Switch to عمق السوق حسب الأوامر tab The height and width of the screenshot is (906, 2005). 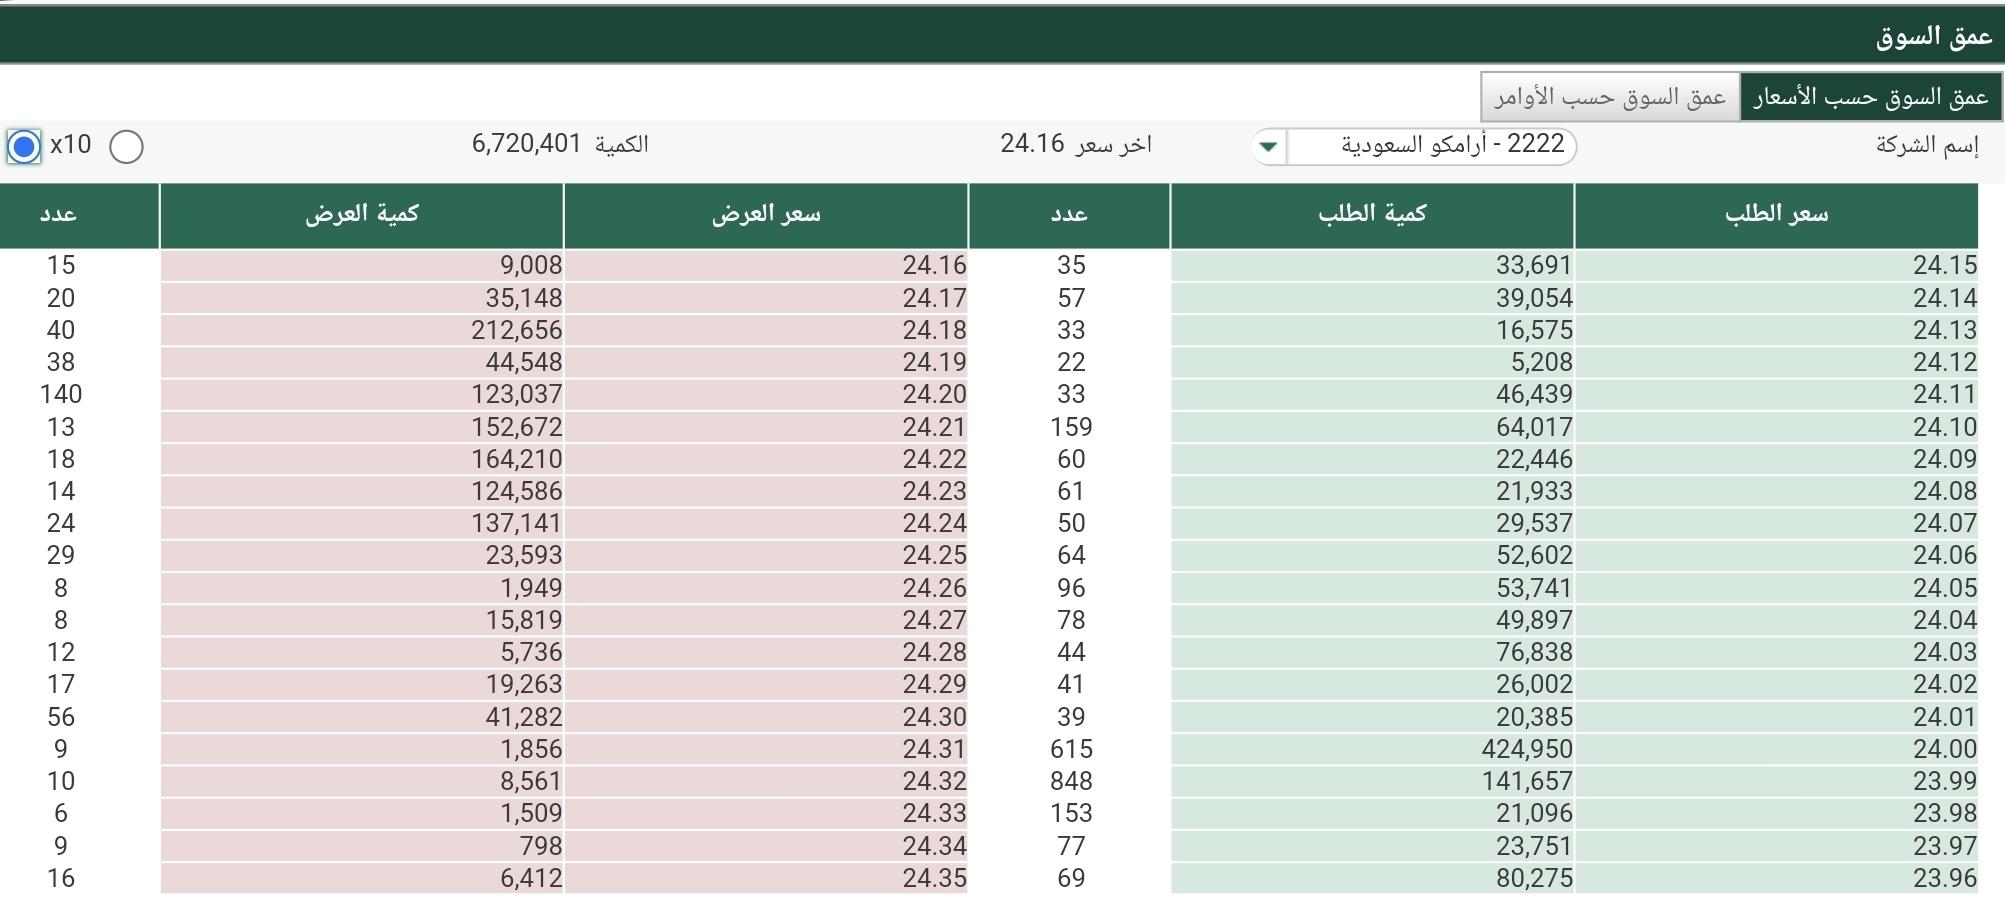[1610, 97]
